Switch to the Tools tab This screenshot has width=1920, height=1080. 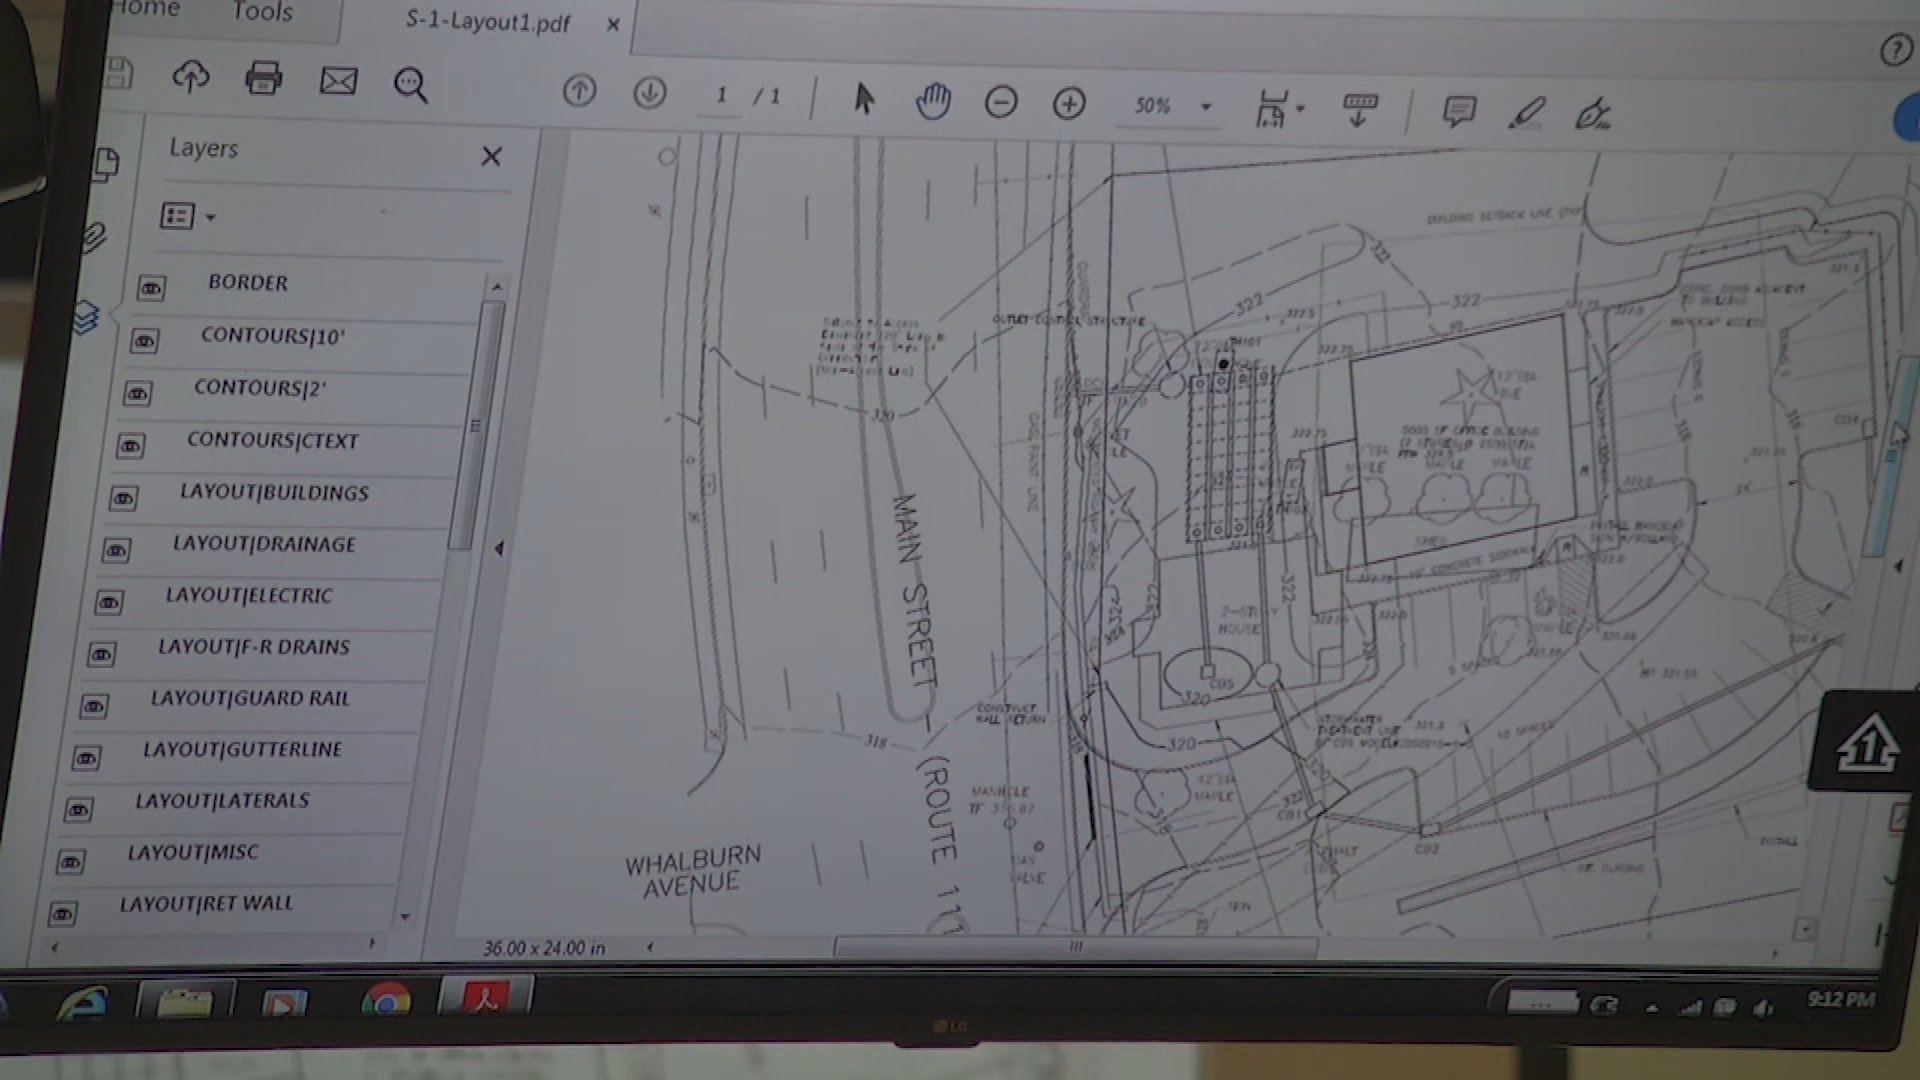(x=262, y=14)
